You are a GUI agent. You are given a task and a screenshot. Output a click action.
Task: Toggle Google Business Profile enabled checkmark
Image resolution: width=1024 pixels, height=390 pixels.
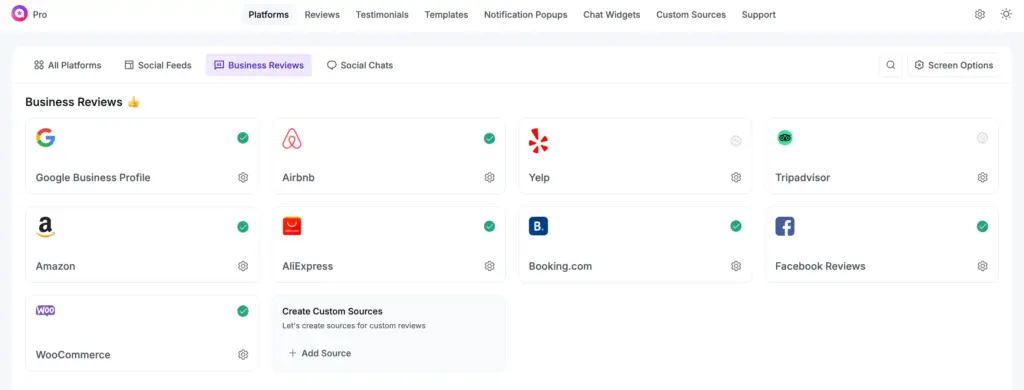[x=243, y=138]
